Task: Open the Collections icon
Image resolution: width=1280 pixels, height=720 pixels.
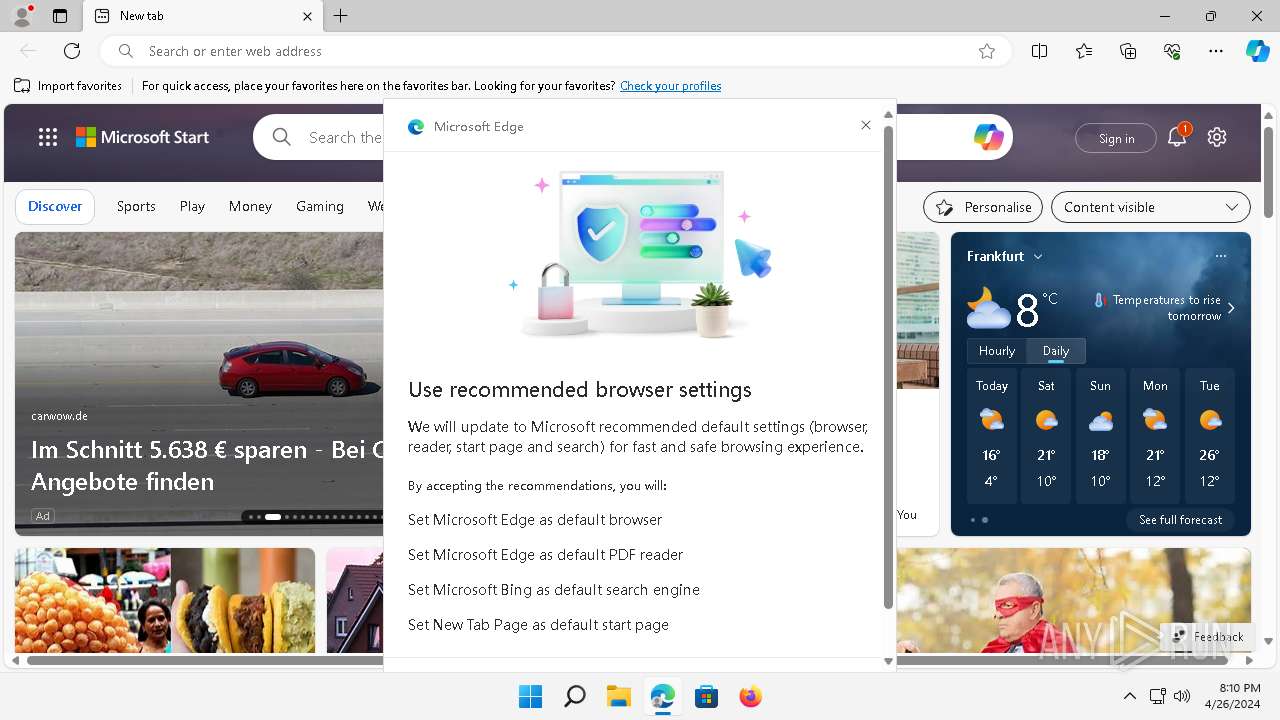Action: point(1128,51)
